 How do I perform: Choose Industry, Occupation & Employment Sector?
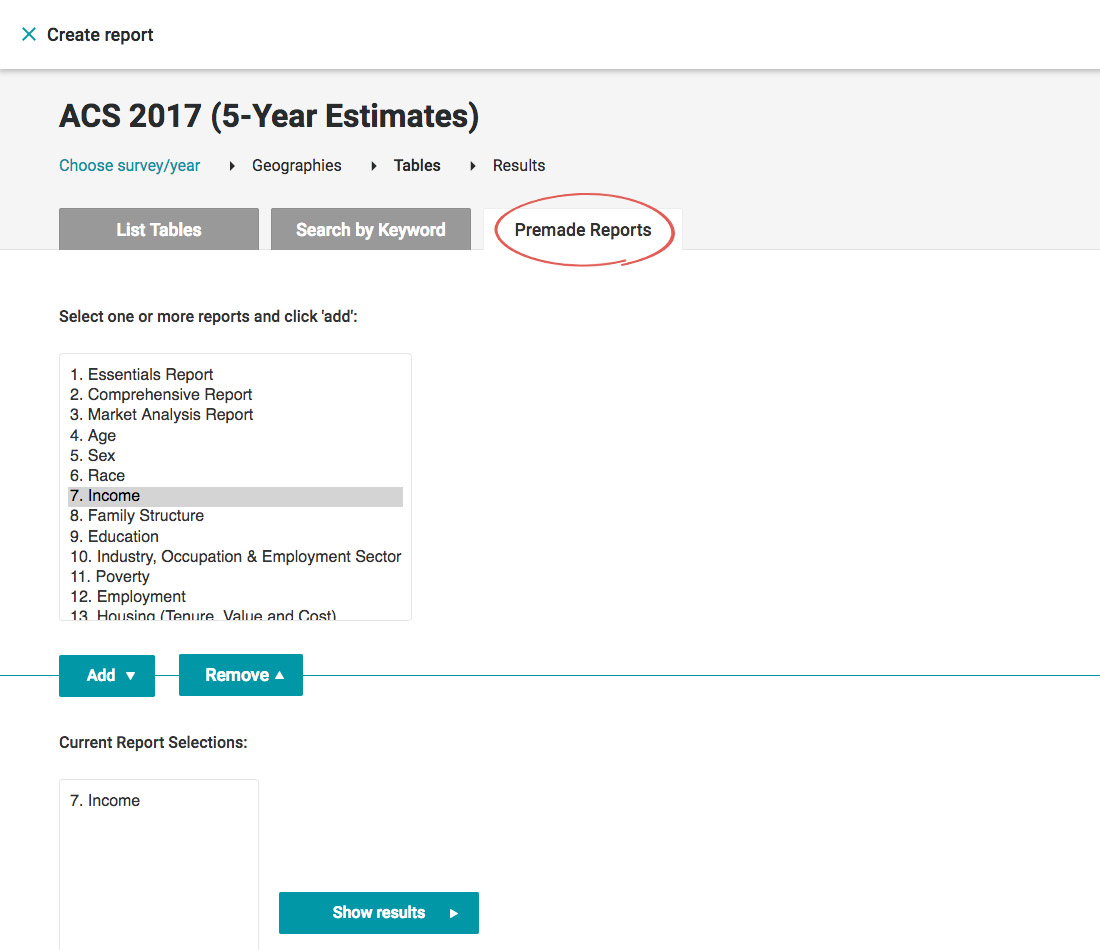235,557
